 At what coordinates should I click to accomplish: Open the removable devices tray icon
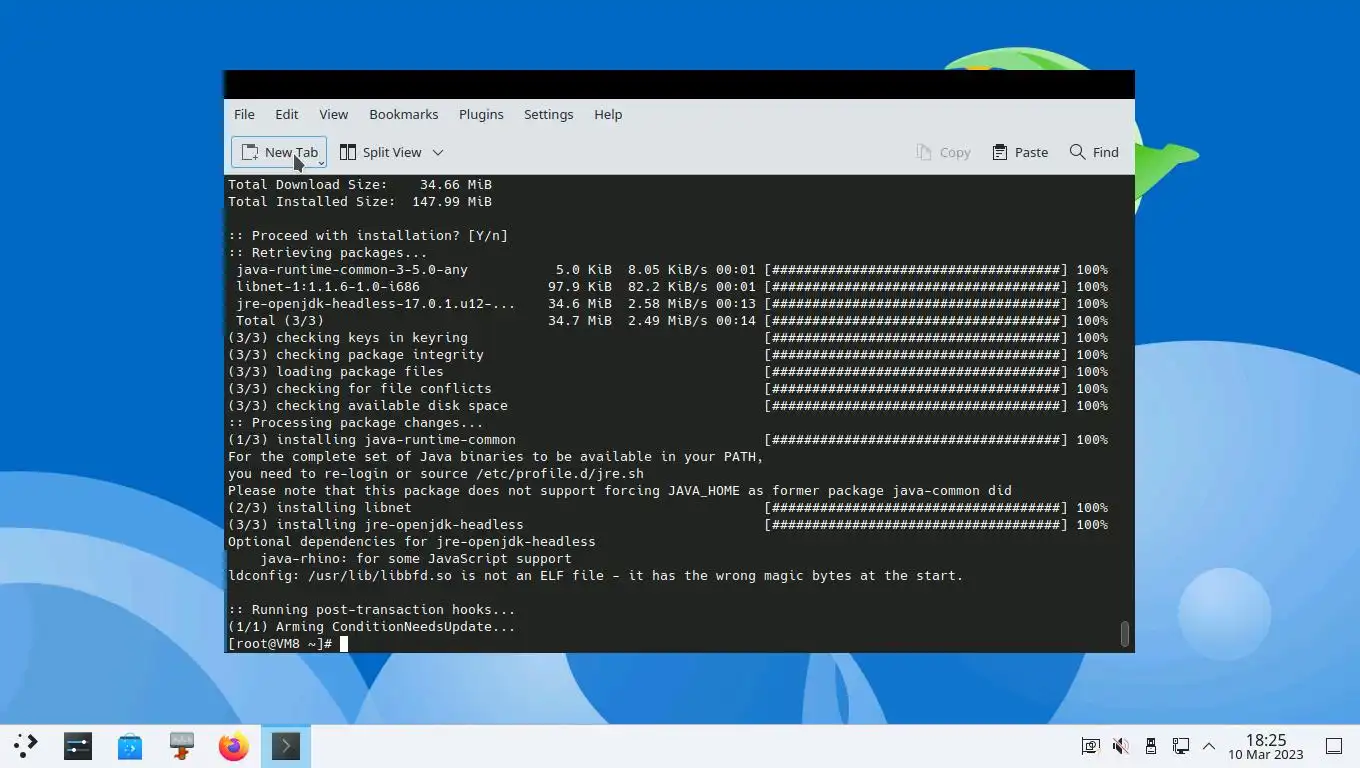[x=1151, y=746]
